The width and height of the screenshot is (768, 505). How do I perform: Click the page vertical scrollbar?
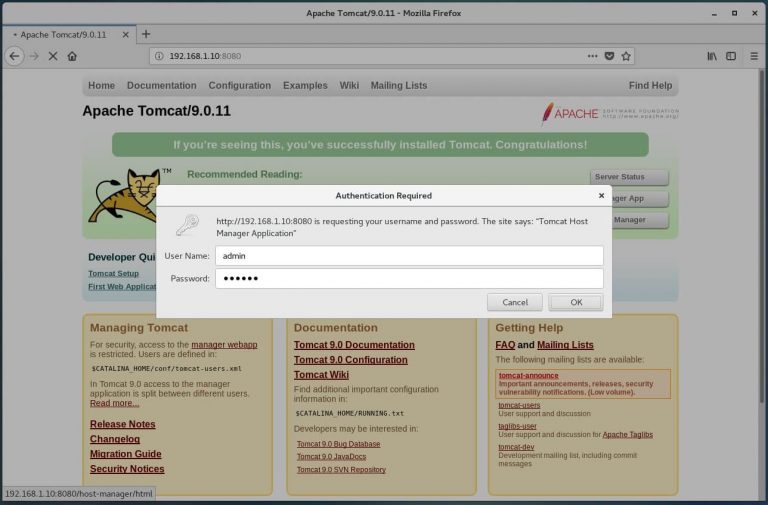[762, 235]
